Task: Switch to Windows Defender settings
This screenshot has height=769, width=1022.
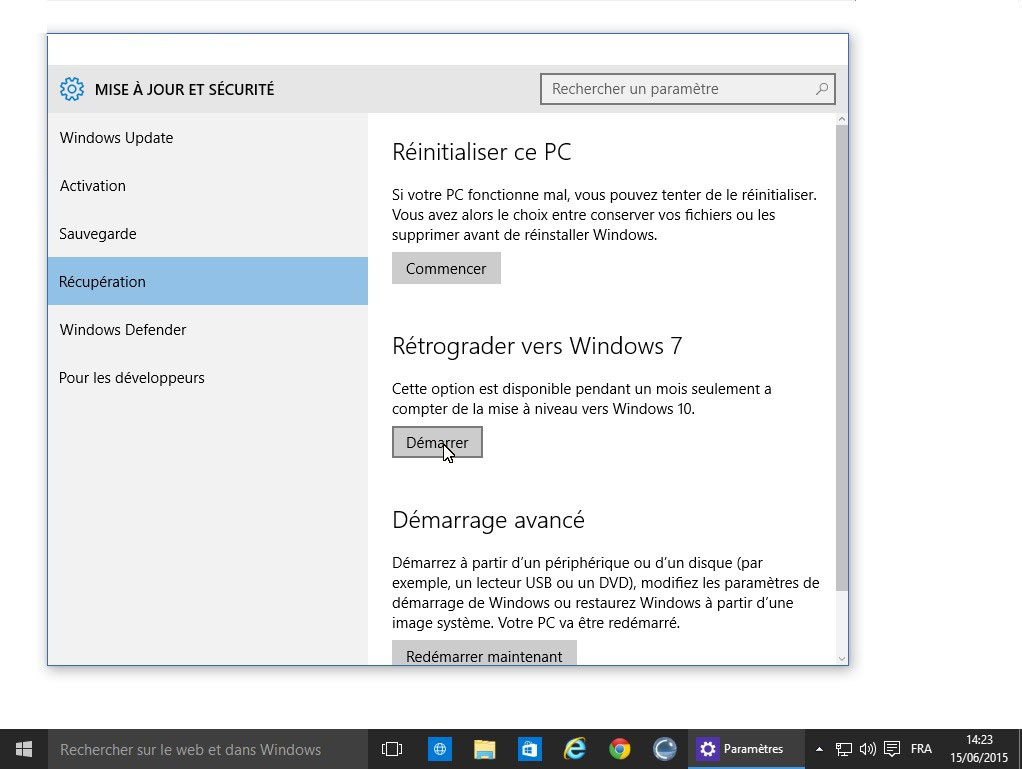Action: pos(122,330)
